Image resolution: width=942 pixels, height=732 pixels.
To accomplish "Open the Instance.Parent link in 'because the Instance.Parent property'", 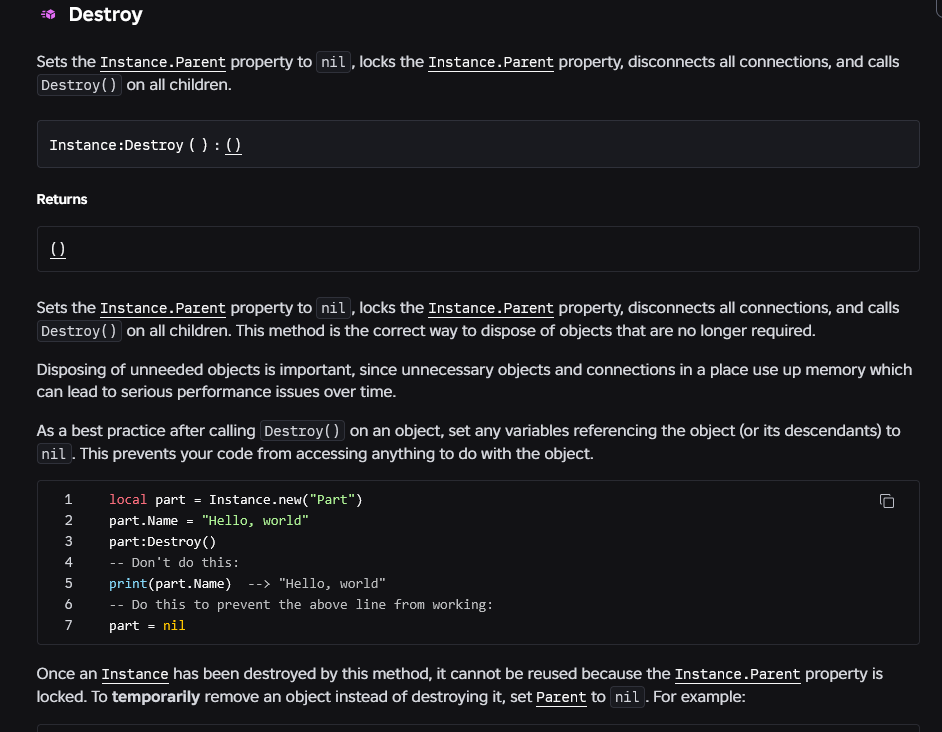I will pyautogui.click(x=738, y=674).
